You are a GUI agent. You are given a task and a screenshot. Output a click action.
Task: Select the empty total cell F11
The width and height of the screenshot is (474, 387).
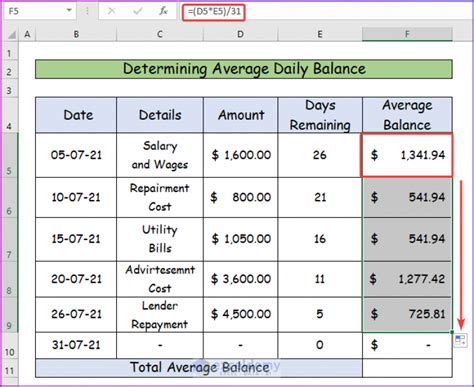point(407,368)
